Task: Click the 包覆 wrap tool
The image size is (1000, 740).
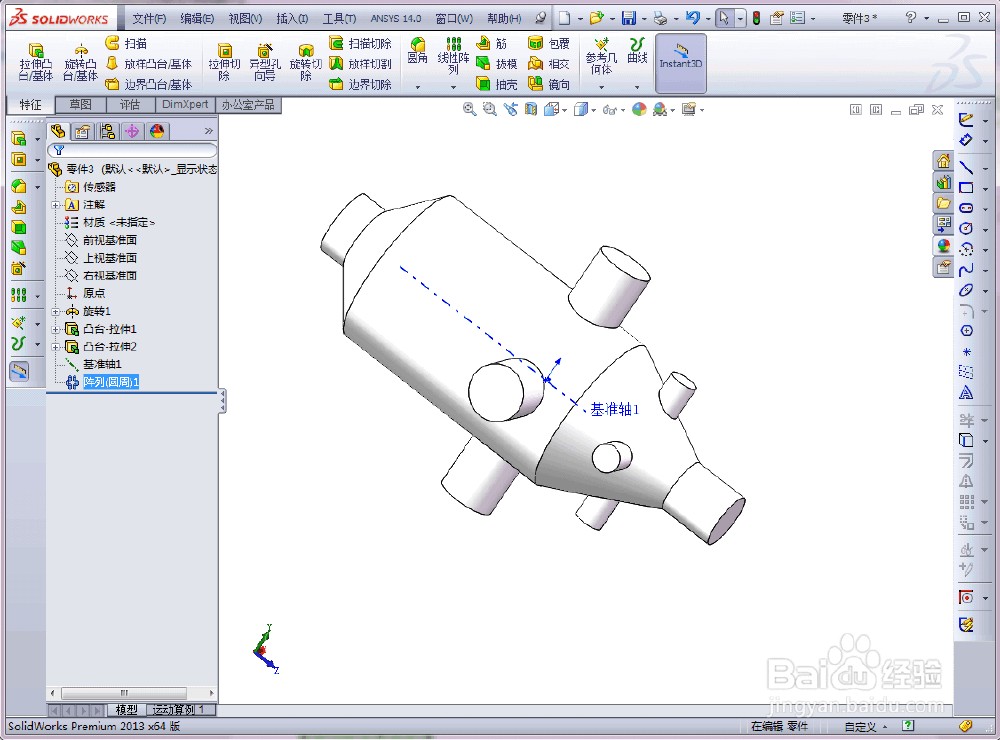Action: 549,43
